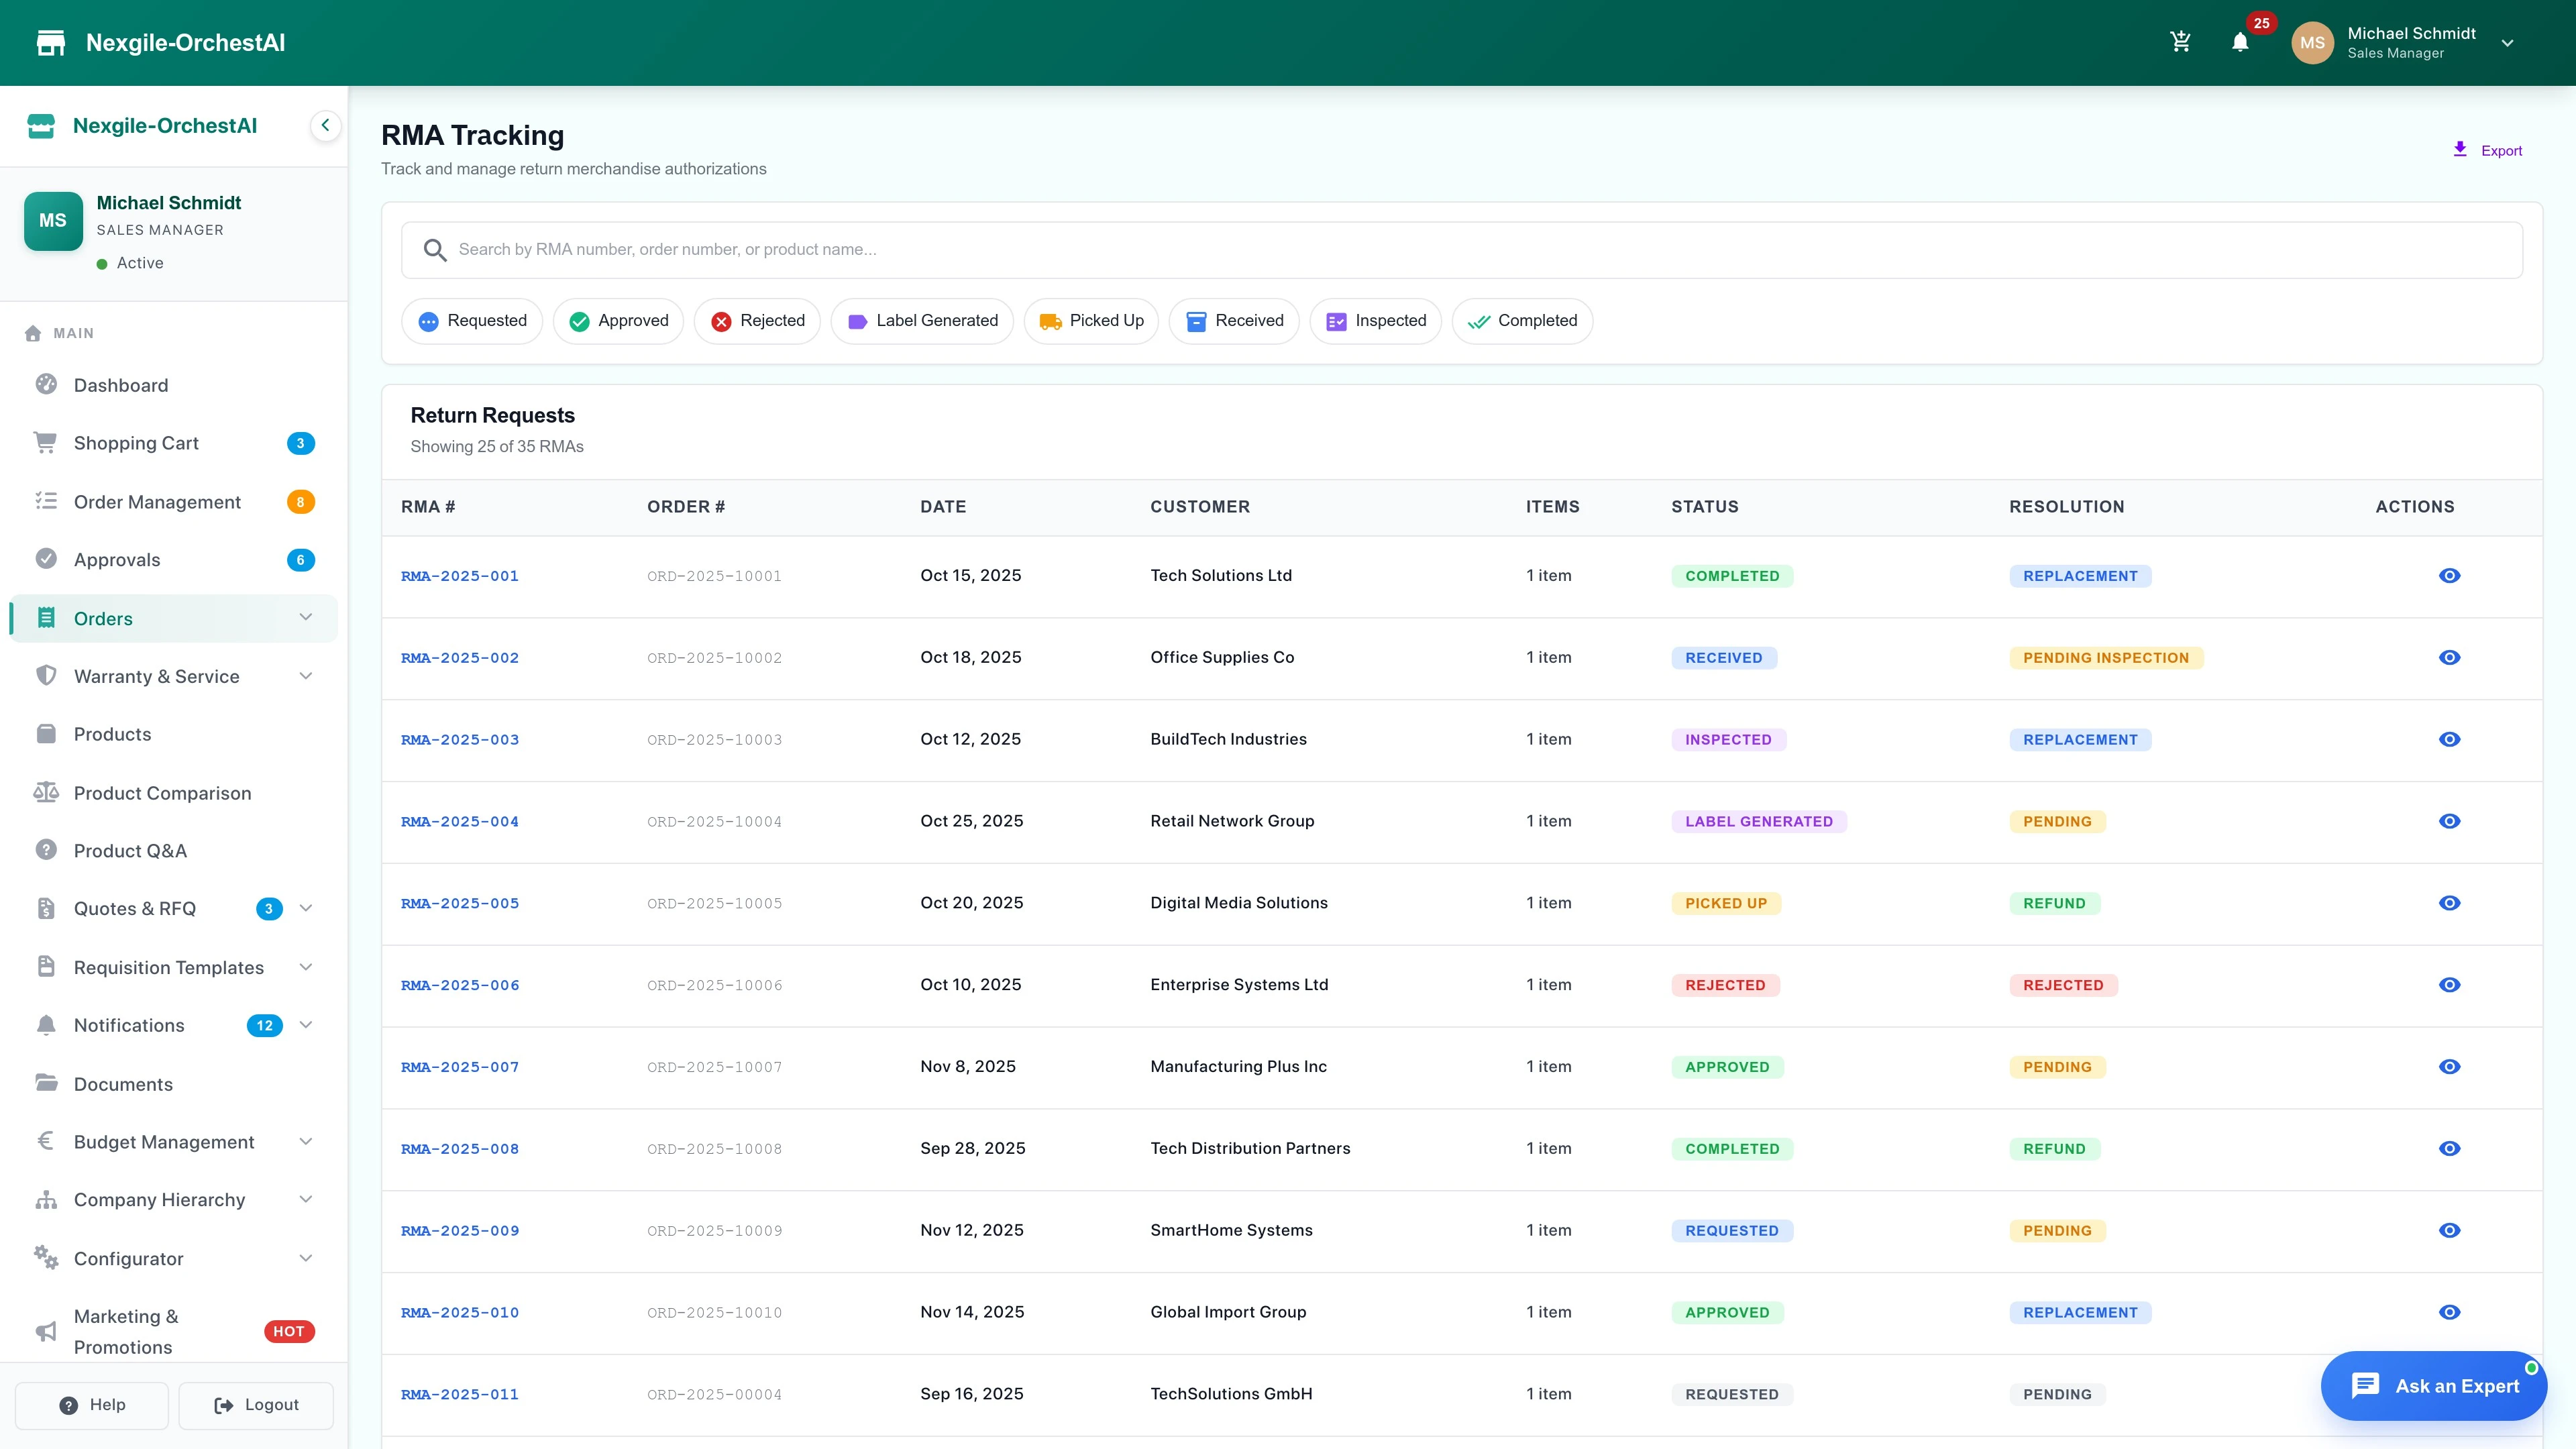Open Product Q&A from the sidebar
Viewport: 2576px width, 1449px height.
click(130, 850)
